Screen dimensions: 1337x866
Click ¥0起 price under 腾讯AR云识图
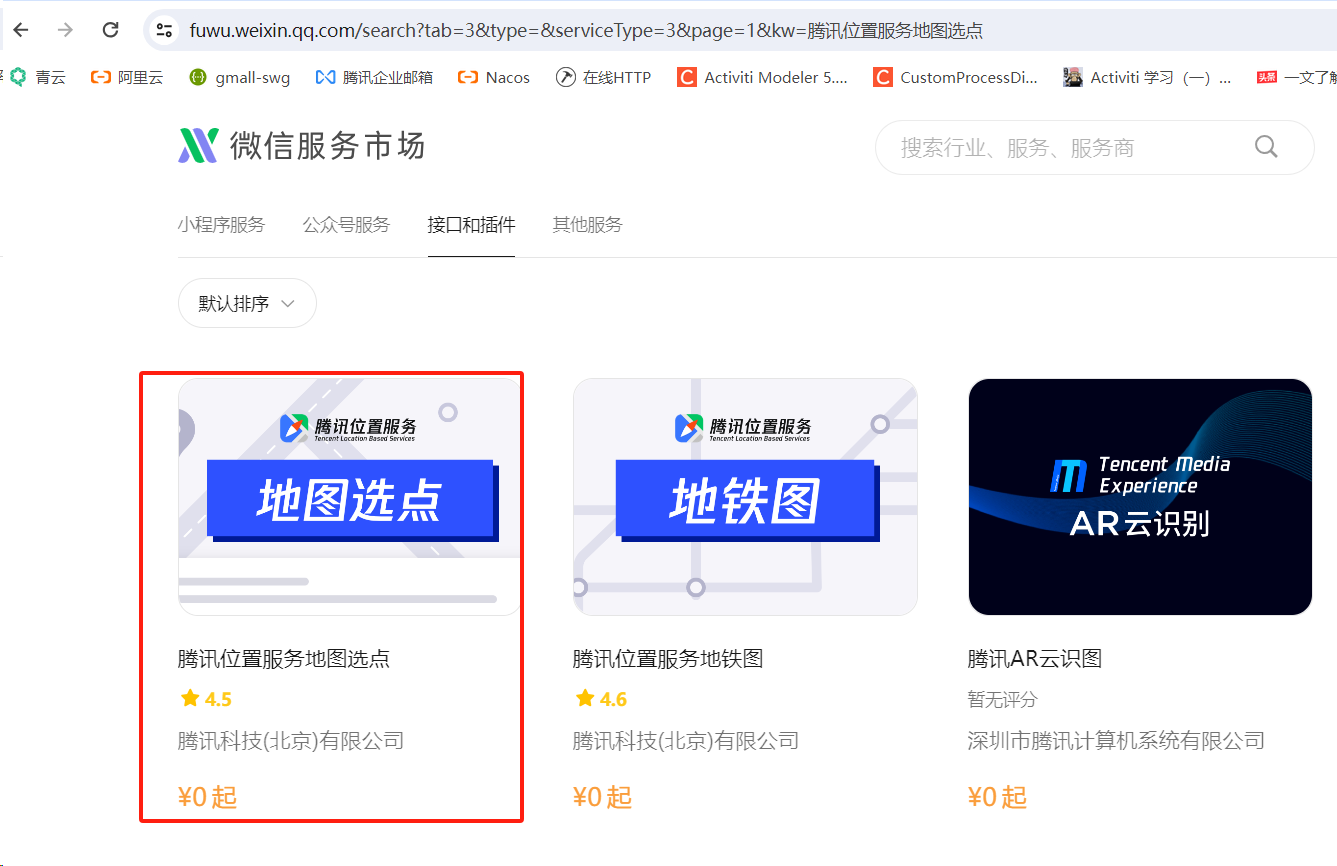click(998, 797)
